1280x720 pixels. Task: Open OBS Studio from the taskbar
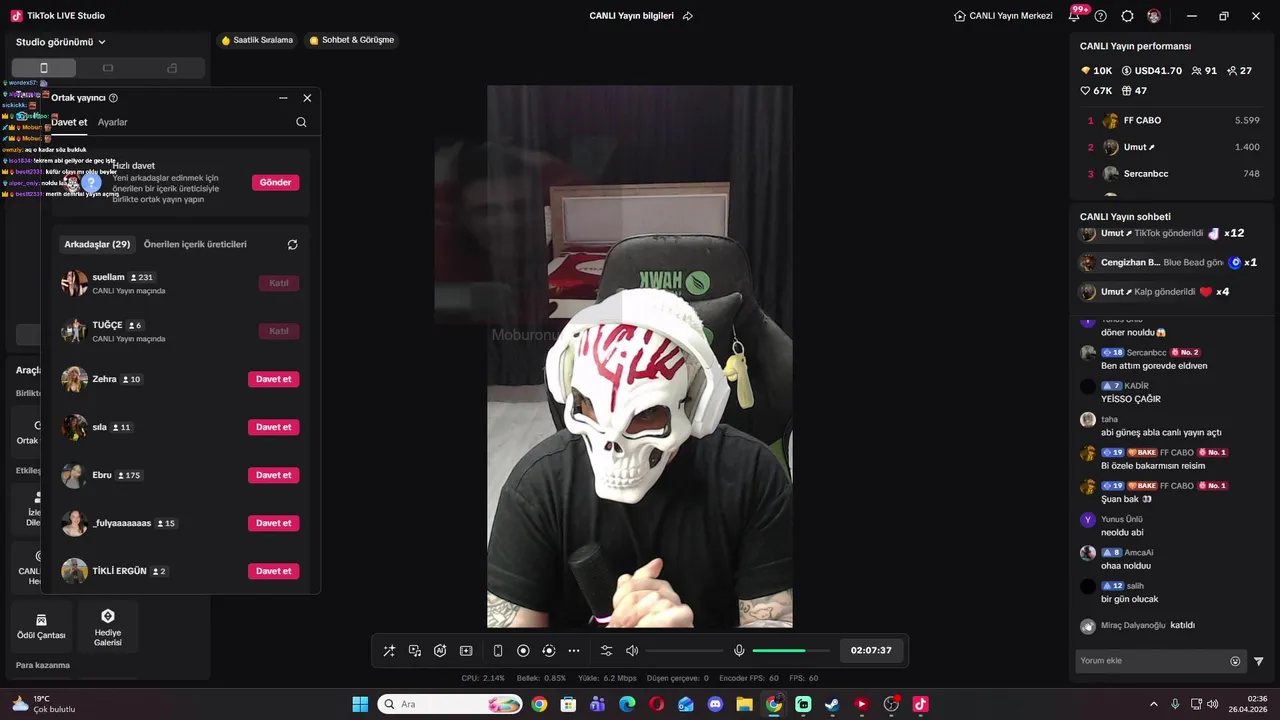pyautogui.click(x=891, y=704)
